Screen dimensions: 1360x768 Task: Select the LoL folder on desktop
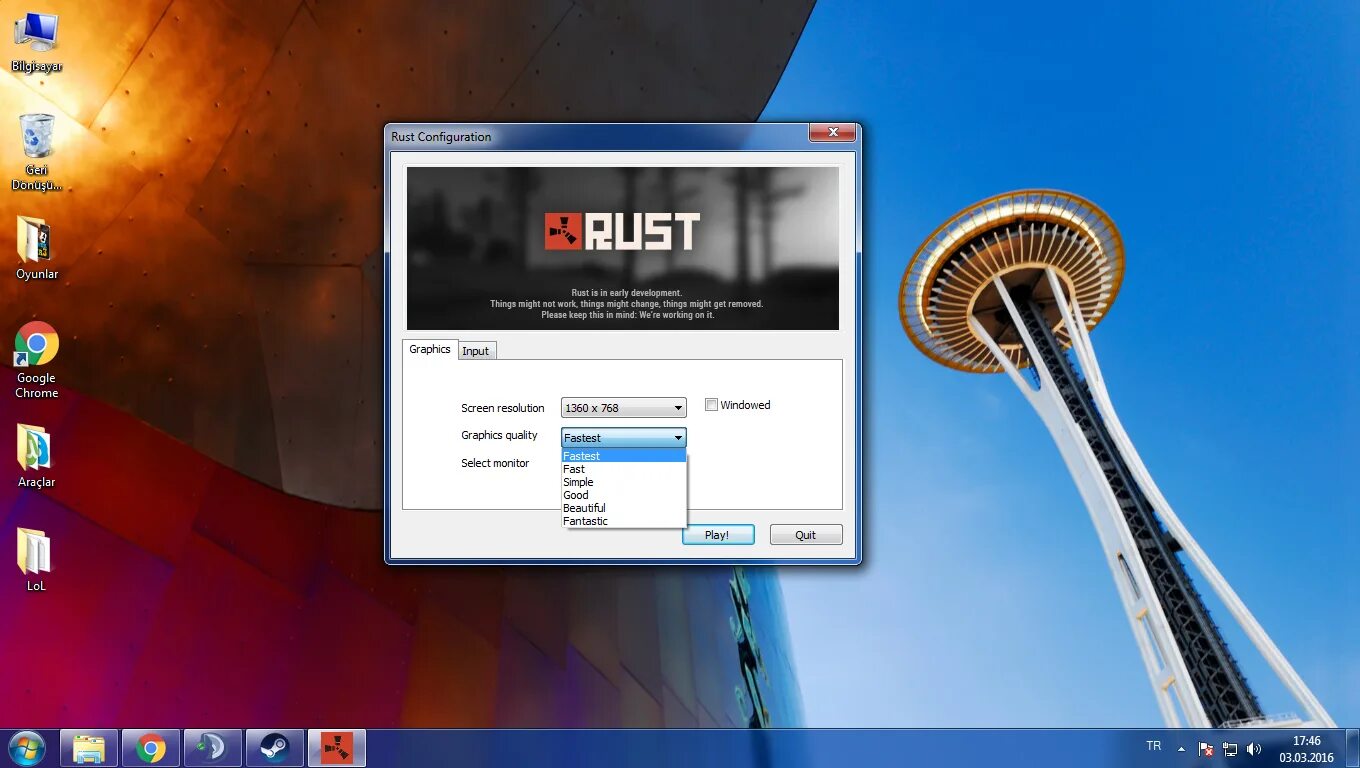coord(36,560)
